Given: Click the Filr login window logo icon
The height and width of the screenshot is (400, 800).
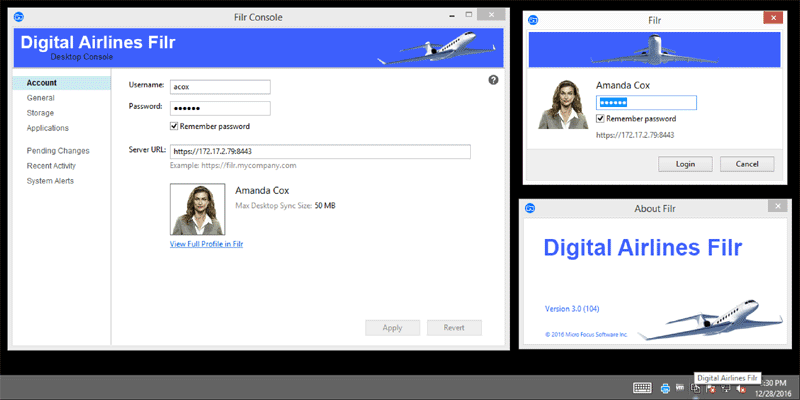Looking at the screenshot, I should 533,20.
